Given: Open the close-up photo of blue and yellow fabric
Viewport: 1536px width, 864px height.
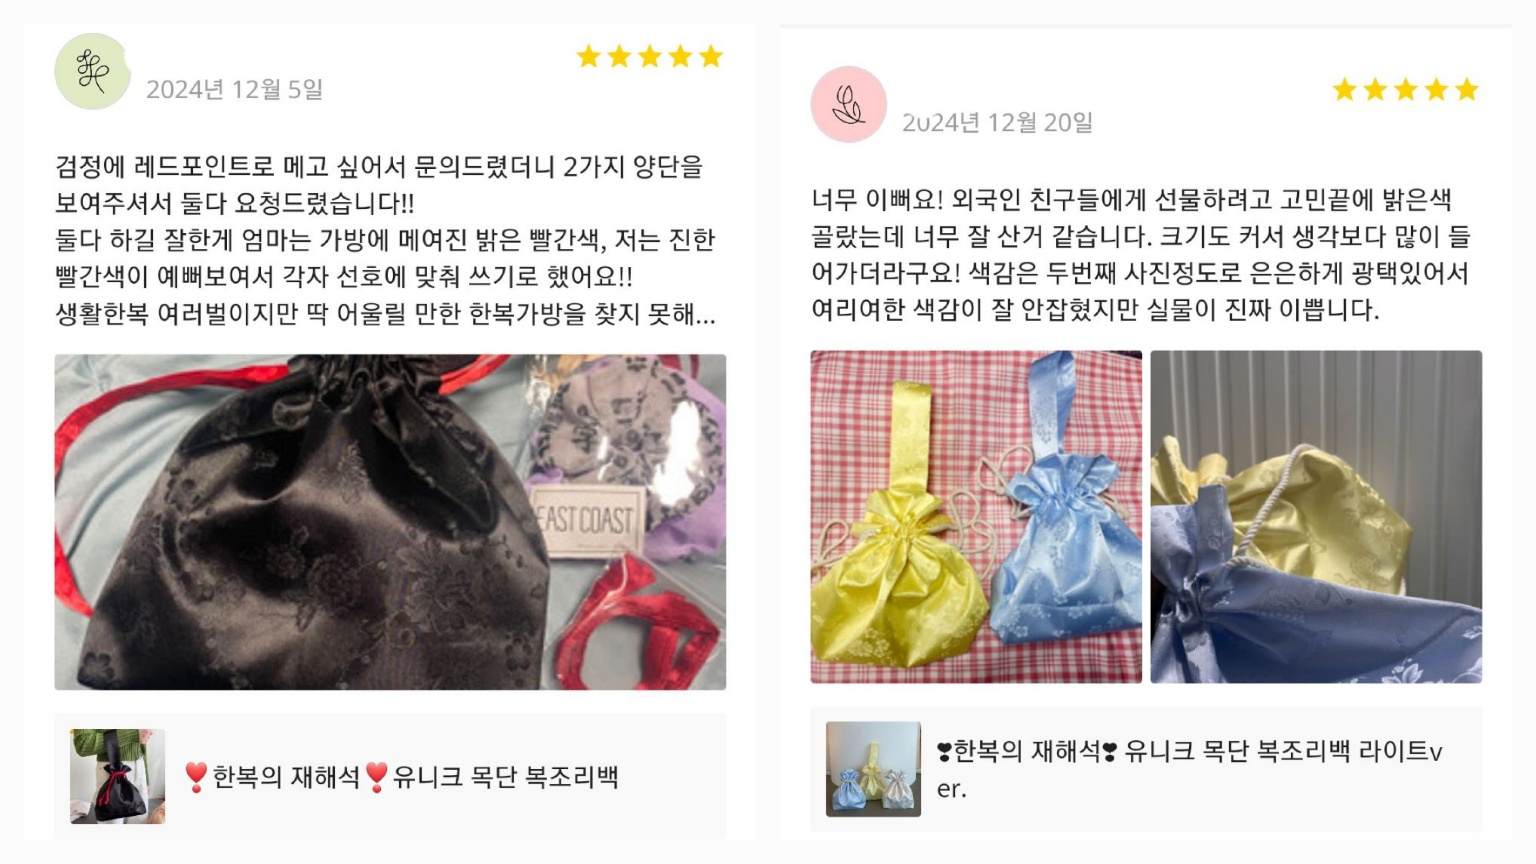Looking at the screenshot, I should (1316, 517).
